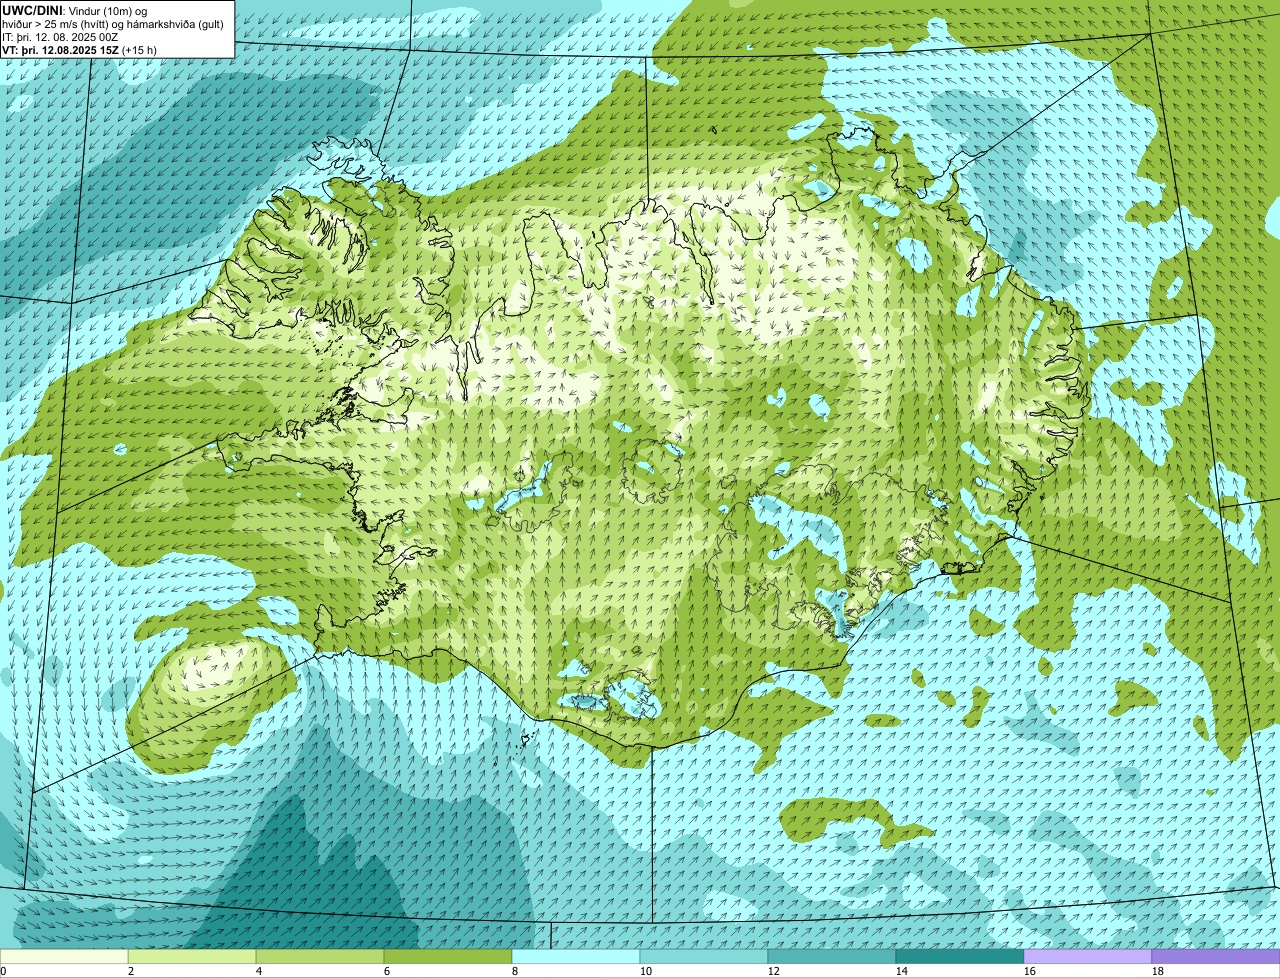Click the lavender 16–18 m/s legend swatch
1280x978 pixels.
pyautogui.click(x=1088, y=956)
